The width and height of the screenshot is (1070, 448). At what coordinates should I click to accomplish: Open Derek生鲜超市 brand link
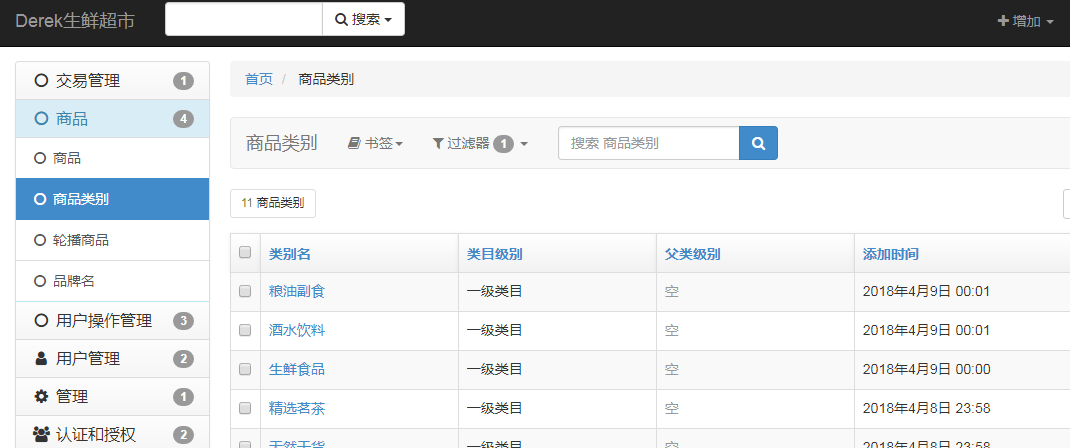pos(75,20)
